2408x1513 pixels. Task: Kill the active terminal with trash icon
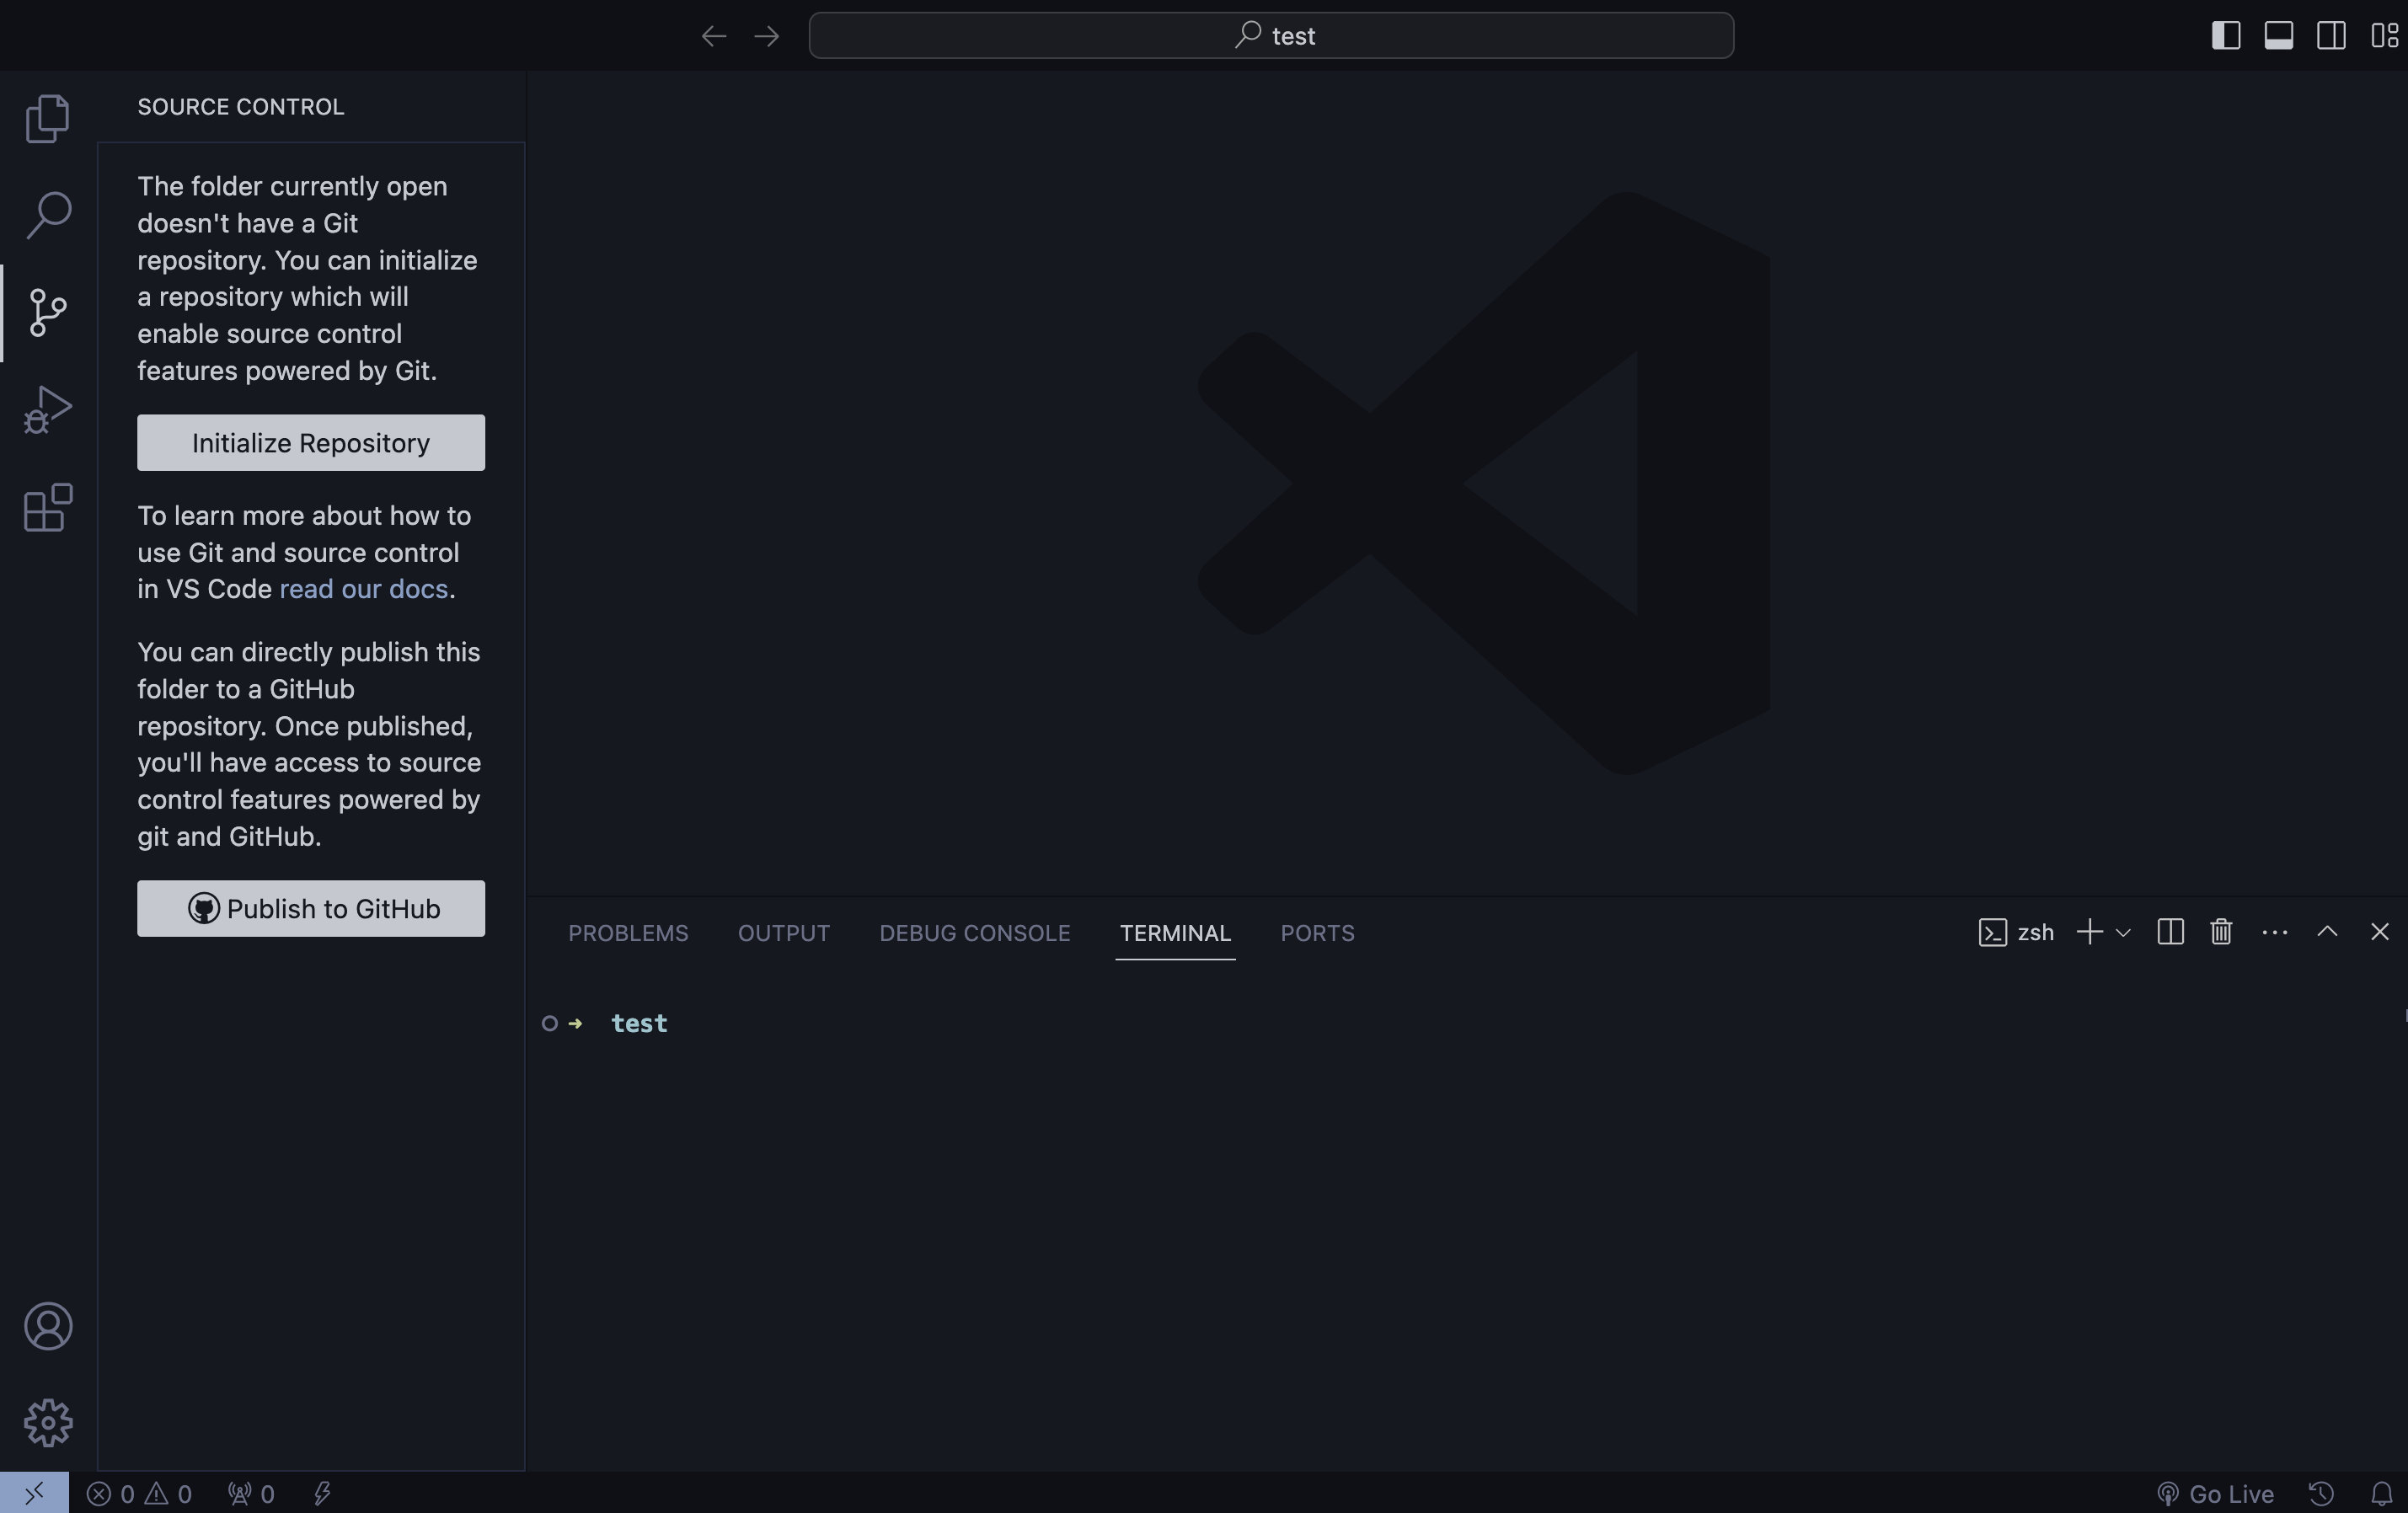[2220, 931]
